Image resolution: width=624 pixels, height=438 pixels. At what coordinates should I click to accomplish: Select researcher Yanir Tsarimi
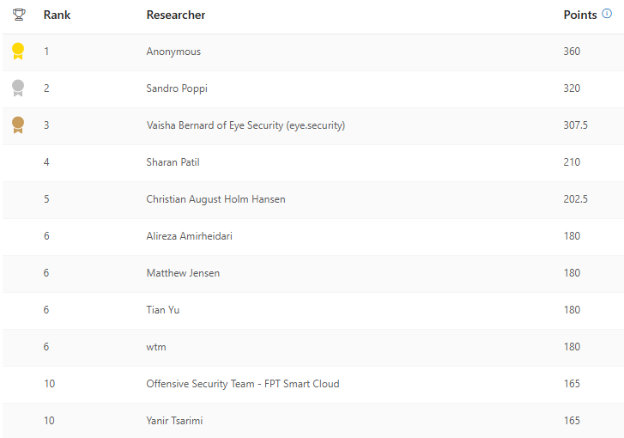(175, 421)
